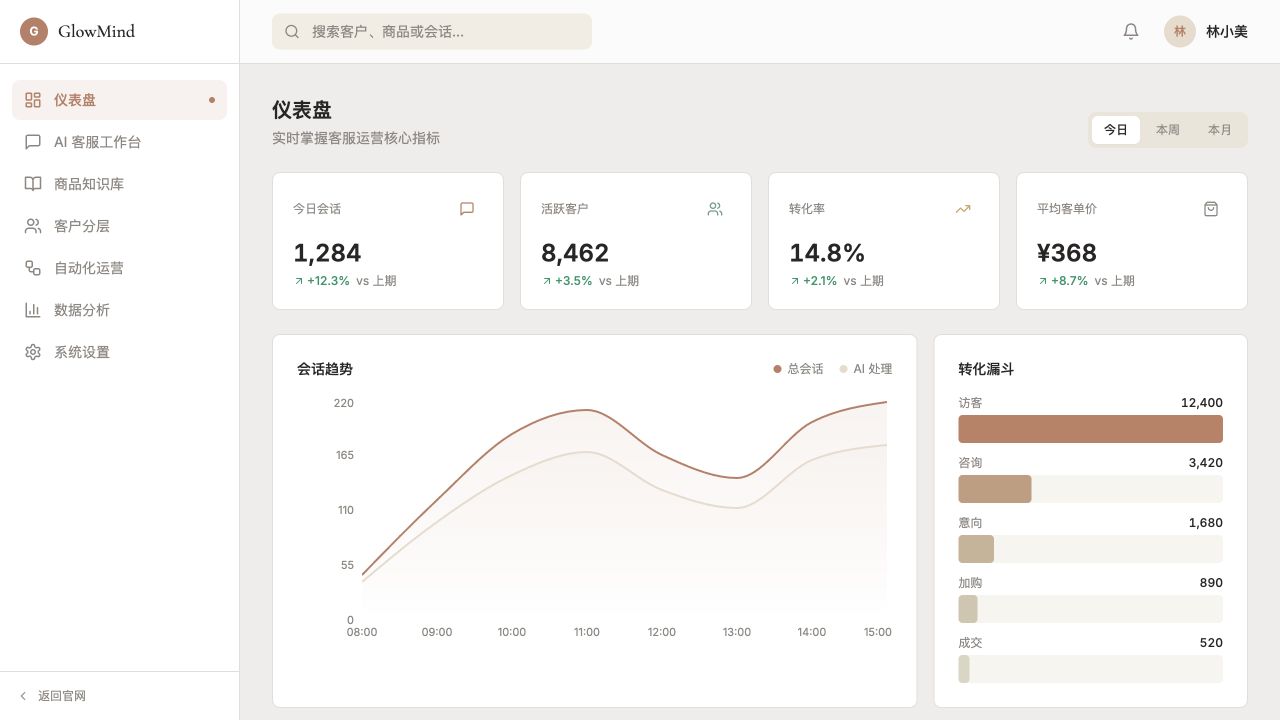Click the 林 user avatar
Image resolution: width=1280 pixels, height=720 pixels.
coord(1180,31)
